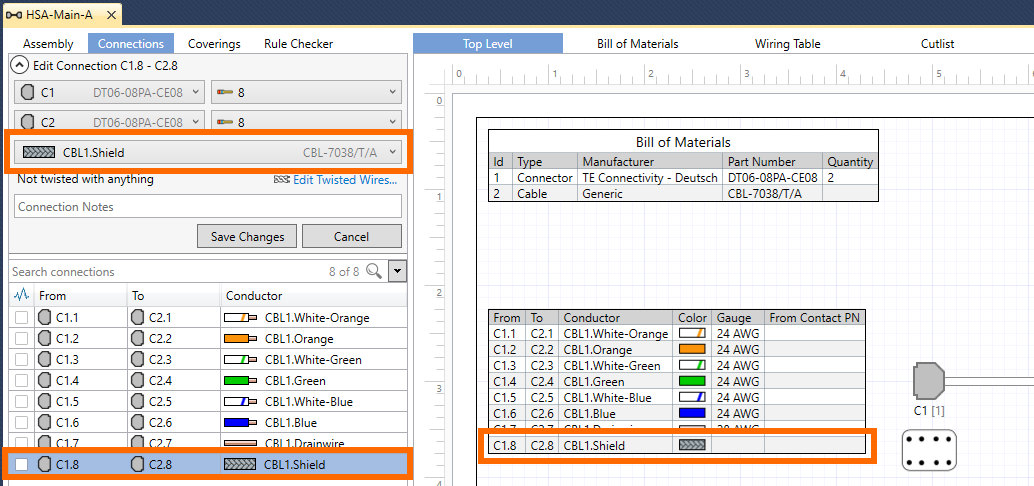Click the connector icon beside C1.4
This screenshot has height=486, width=1034.
click(45, 380)
